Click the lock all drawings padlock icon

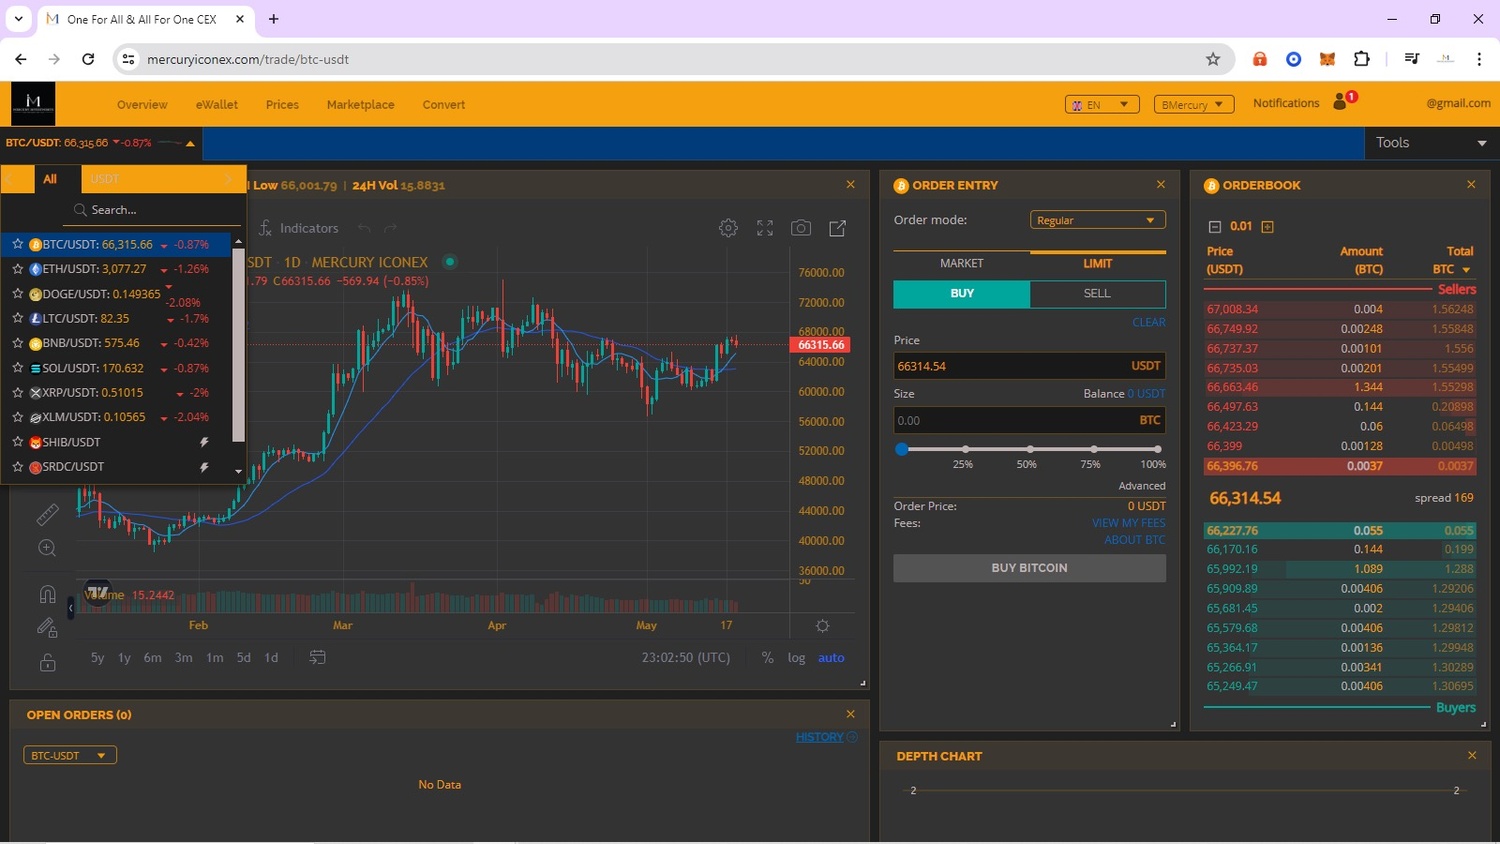pyautogui.click(x=47, y=662)
